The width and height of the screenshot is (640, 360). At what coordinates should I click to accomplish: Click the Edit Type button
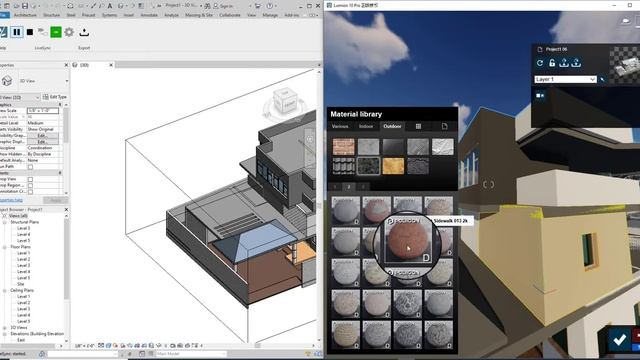[55, 97]
